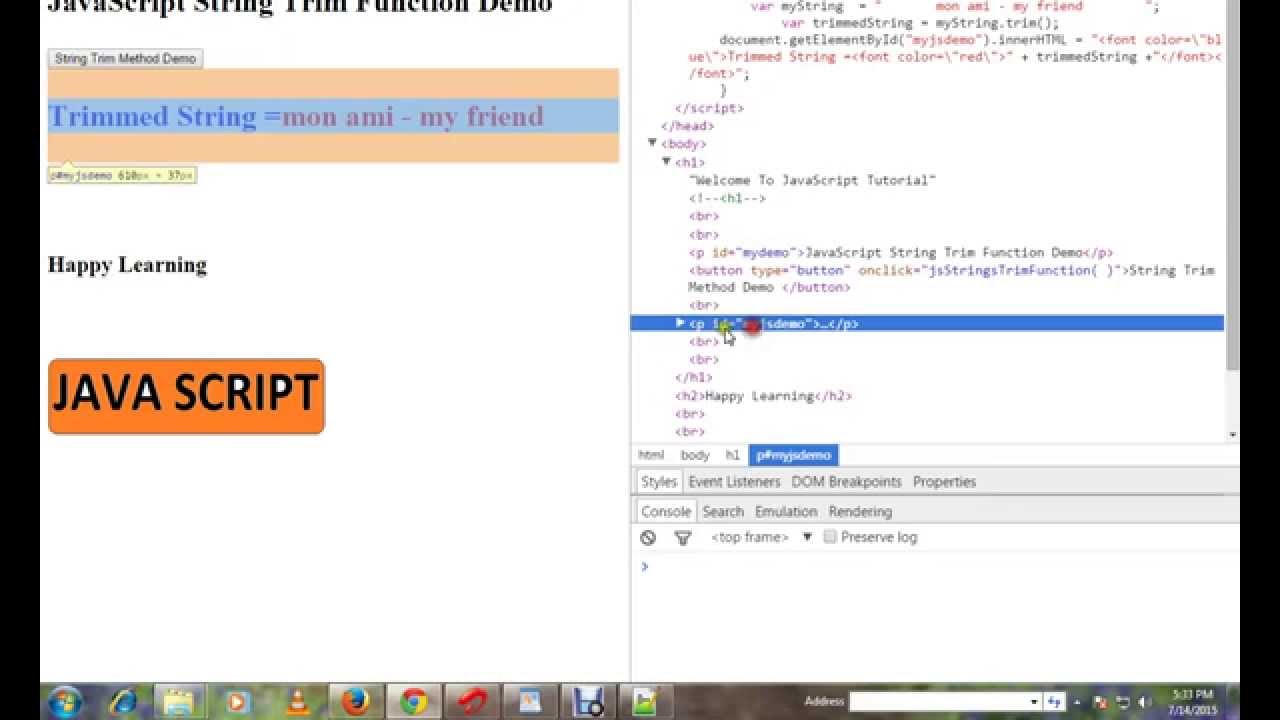Open the picture viewer taskbar icon

pyautogui.click(x=529, y=702)
